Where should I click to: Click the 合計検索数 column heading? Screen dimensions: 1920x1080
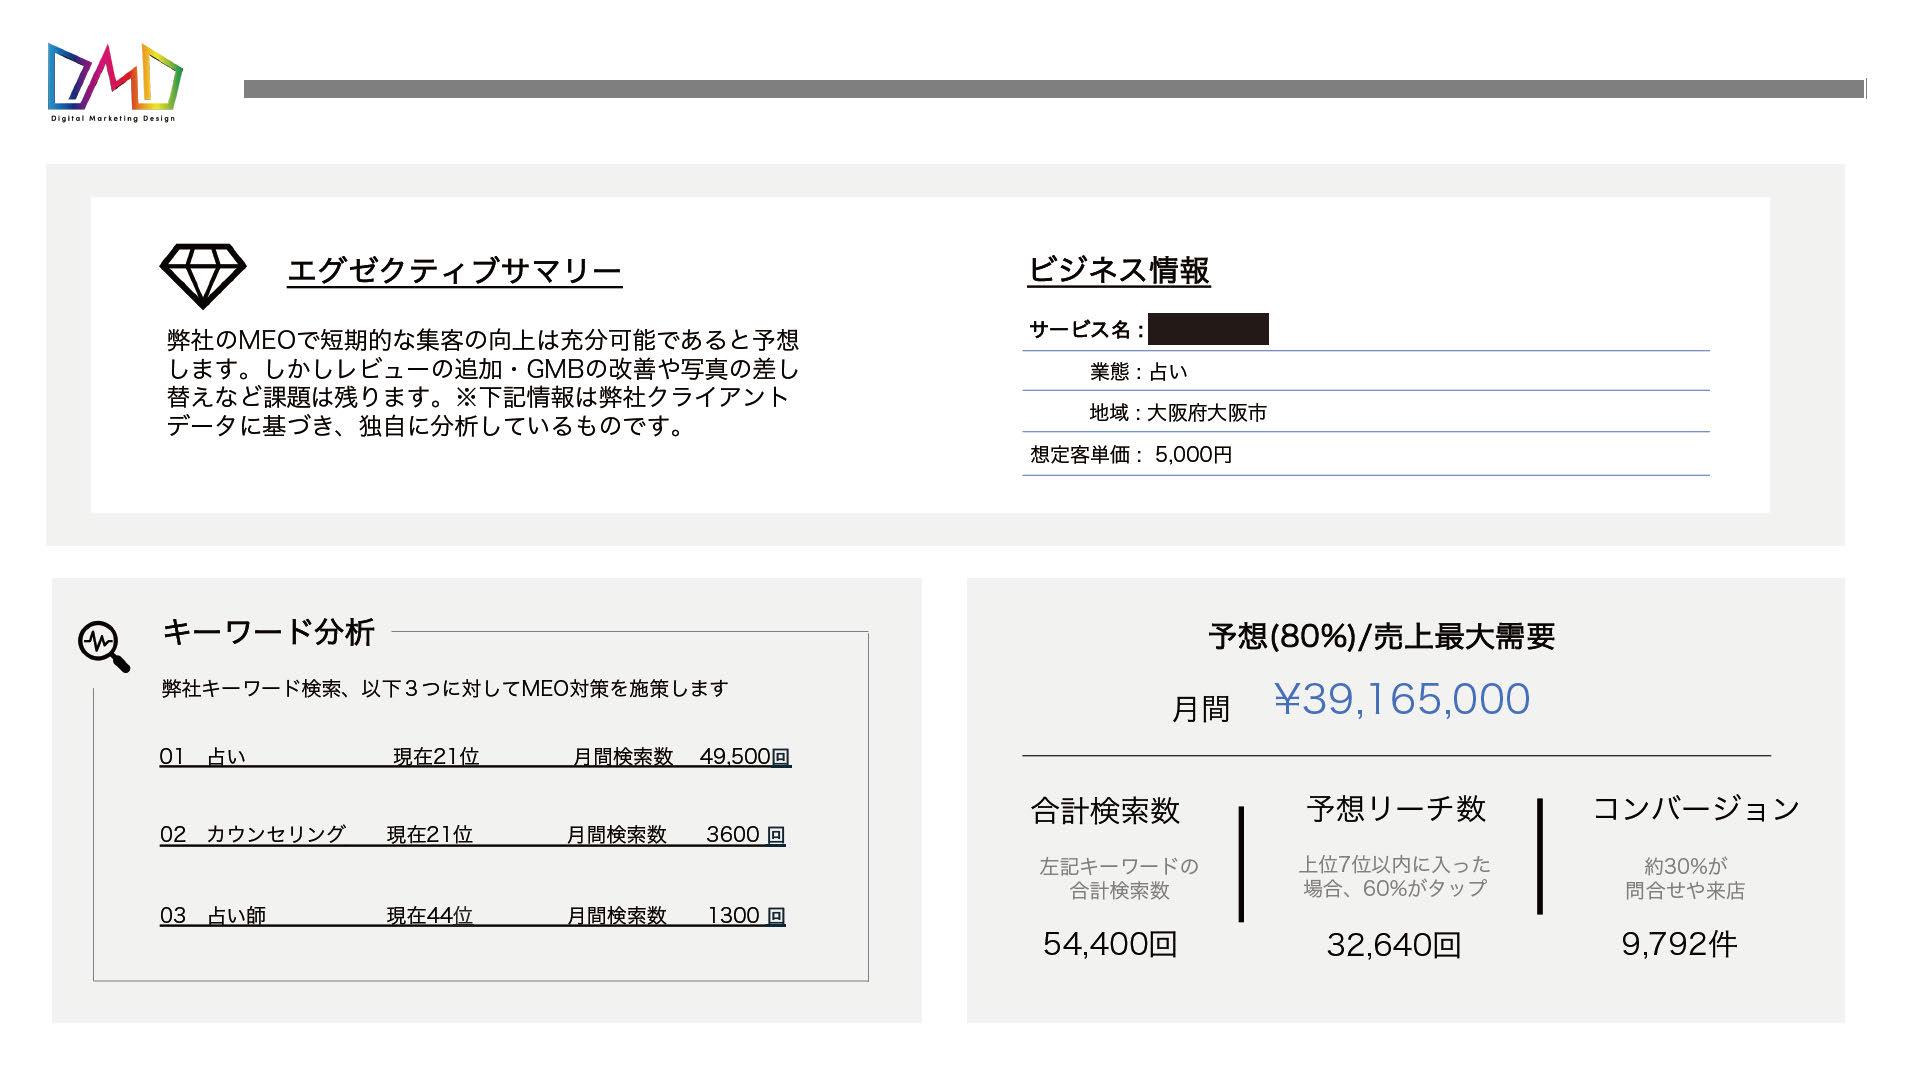(x=1105, y=810)
